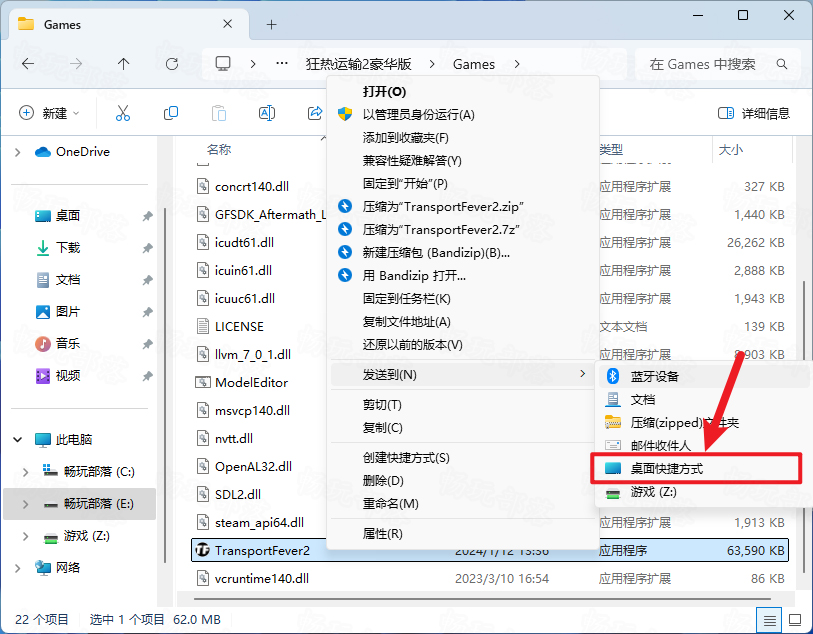
Task: Collapse the 此电脑 tree node
Action: tap(18, 440)
